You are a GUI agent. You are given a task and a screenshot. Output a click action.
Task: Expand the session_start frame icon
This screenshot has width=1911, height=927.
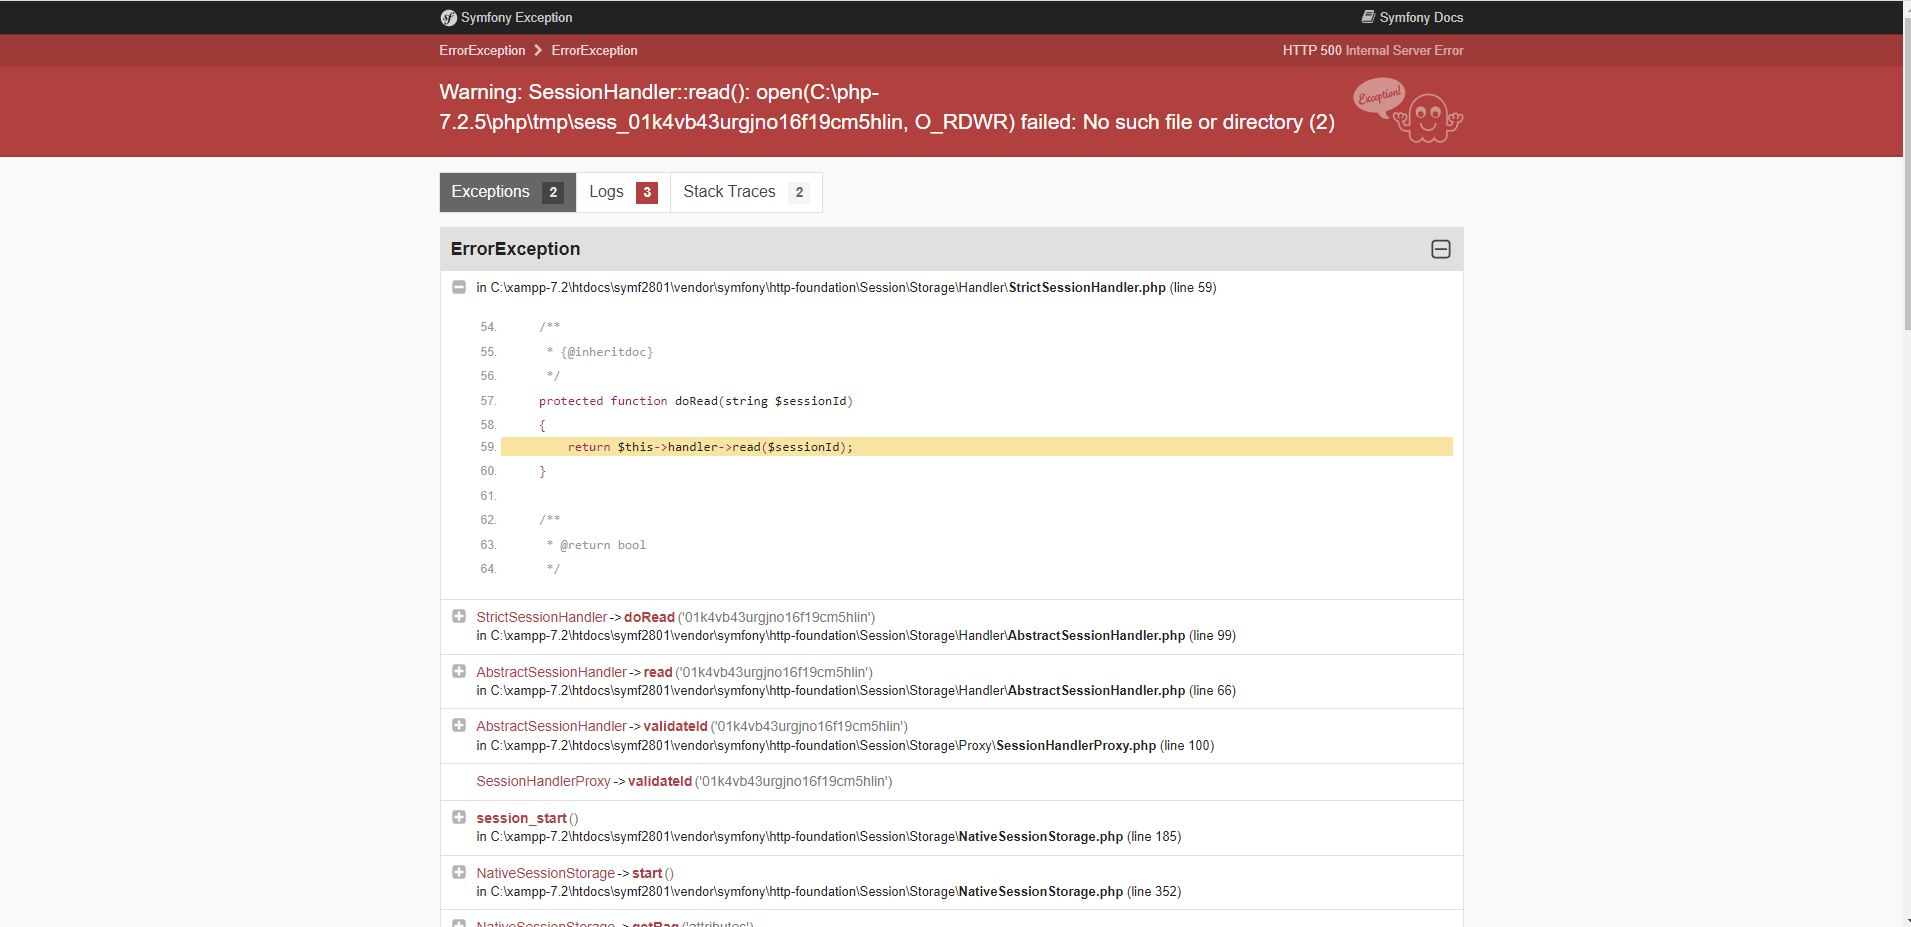tap(459, 817)
